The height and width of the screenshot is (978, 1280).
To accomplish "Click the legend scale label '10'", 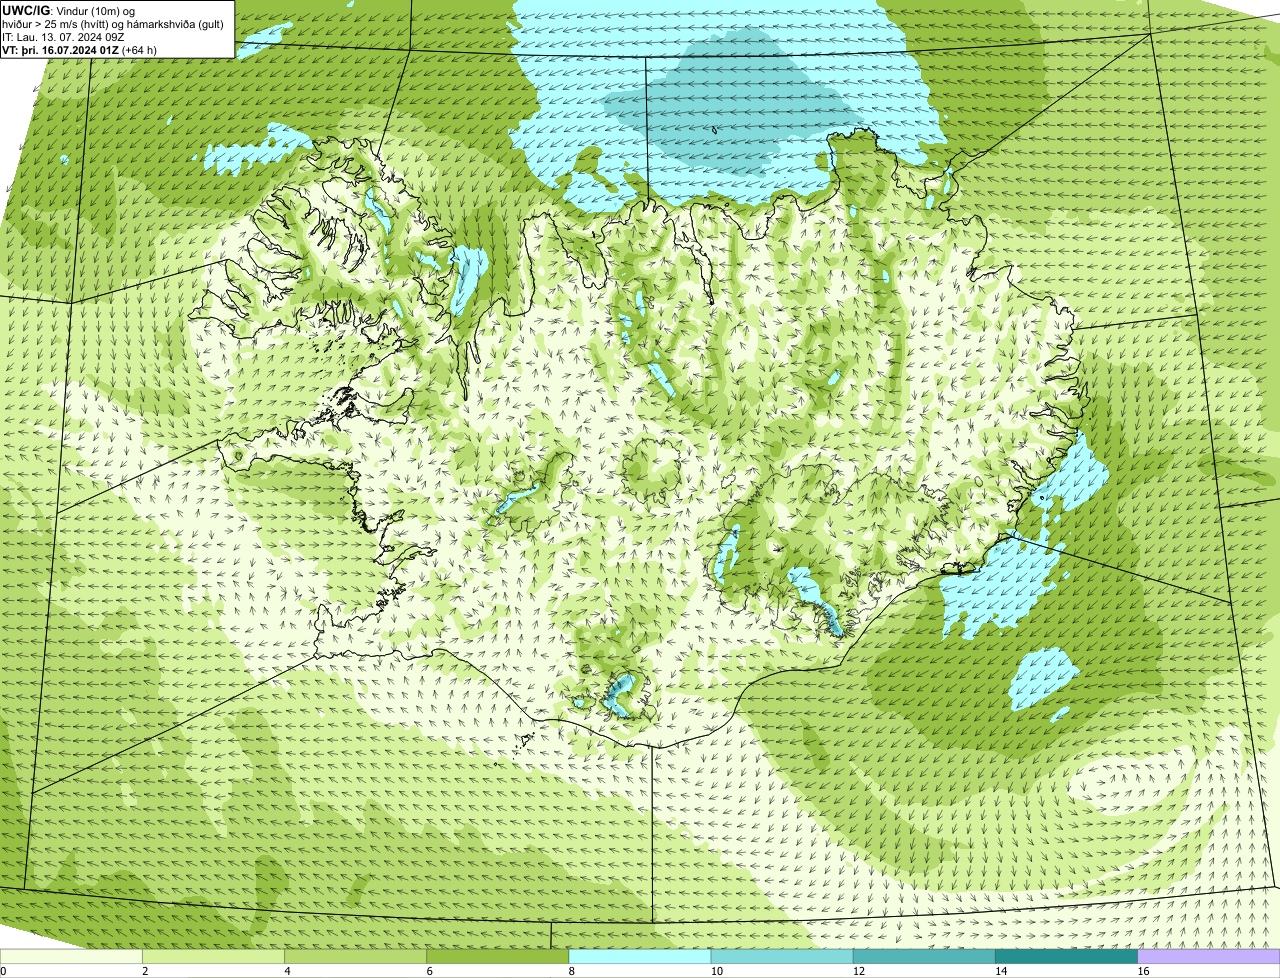I will pyautogui.click(x=716, y=971).
